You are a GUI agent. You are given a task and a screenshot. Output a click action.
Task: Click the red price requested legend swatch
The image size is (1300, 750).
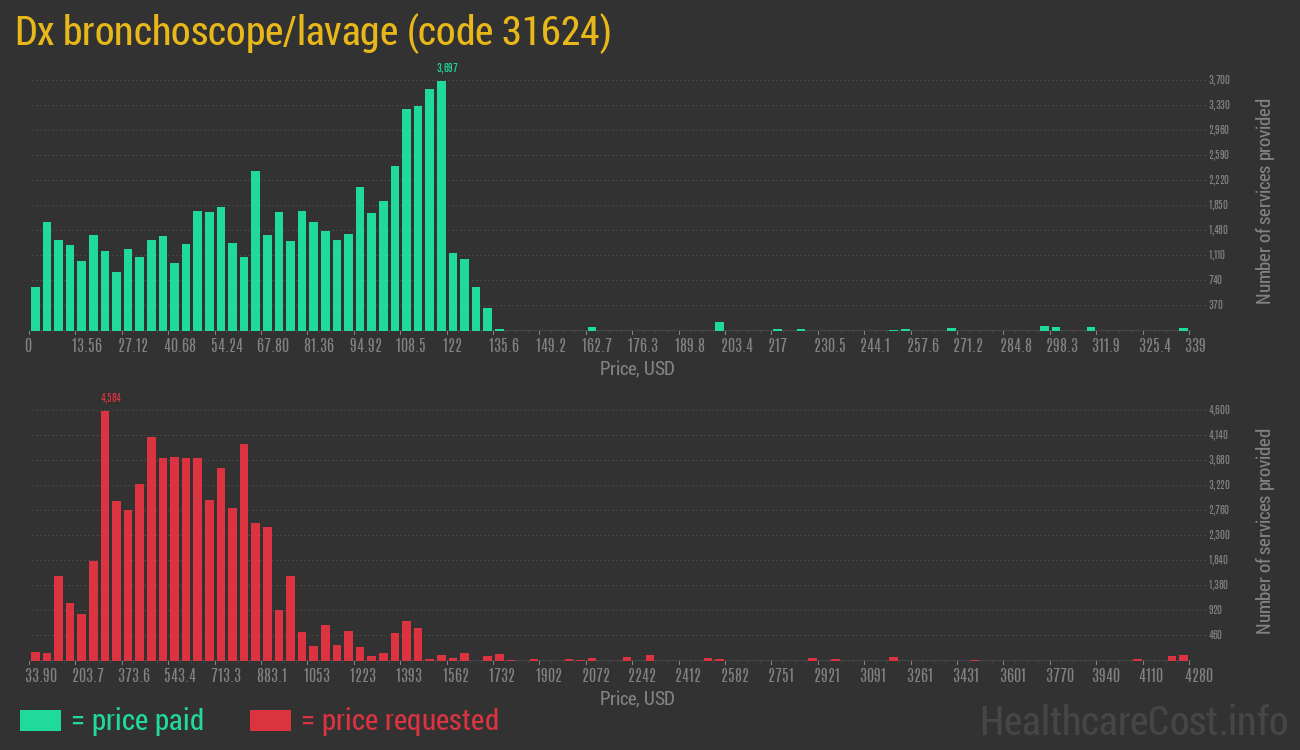(x=270, y=720)
